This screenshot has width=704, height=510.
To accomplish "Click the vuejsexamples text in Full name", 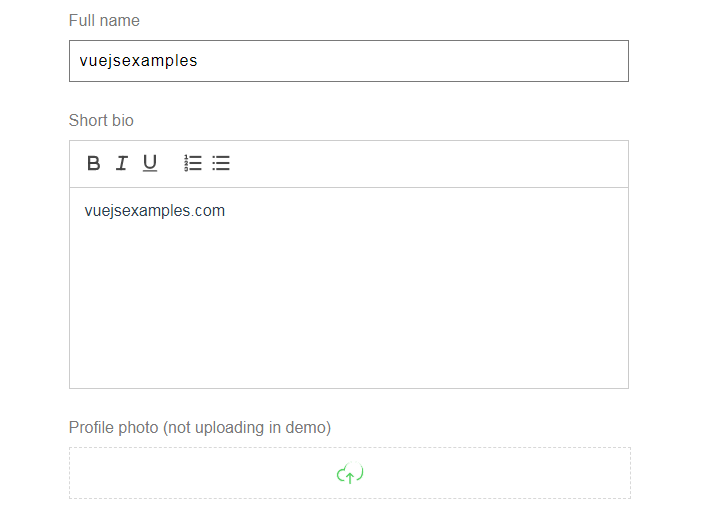I will click(139, 61).
